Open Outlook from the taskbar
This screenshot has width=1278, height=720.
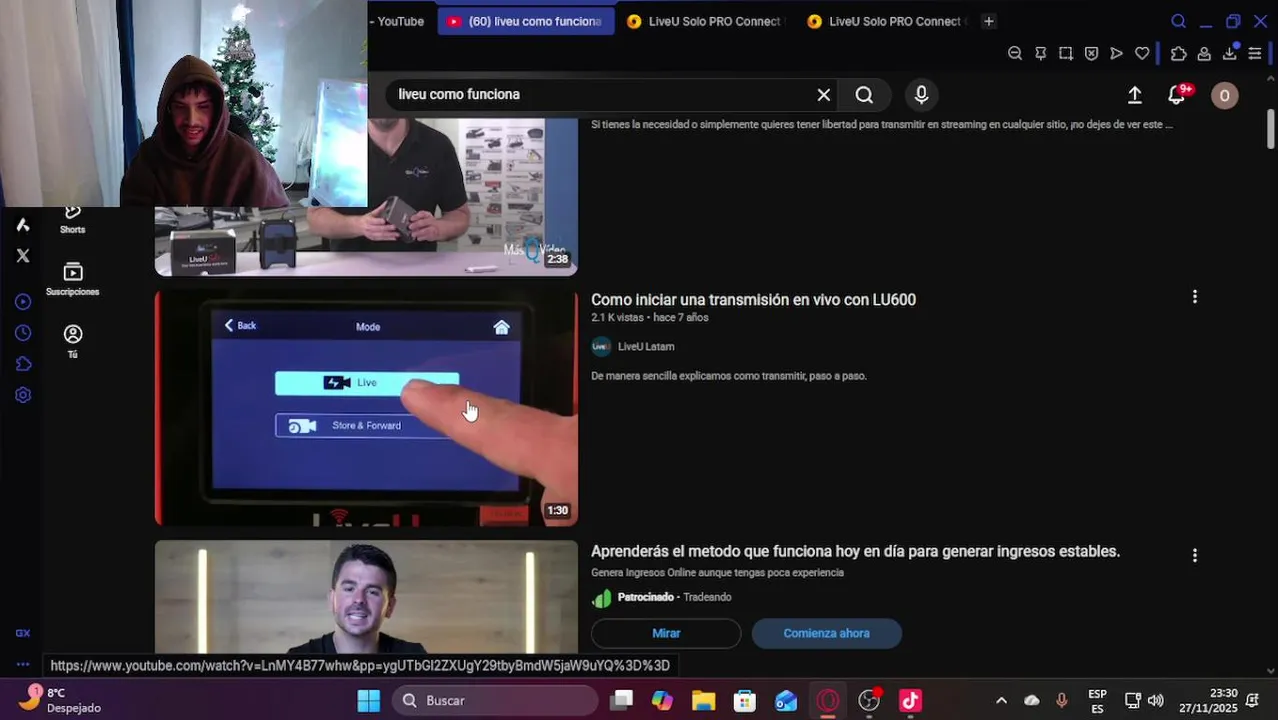pos(786,701)
